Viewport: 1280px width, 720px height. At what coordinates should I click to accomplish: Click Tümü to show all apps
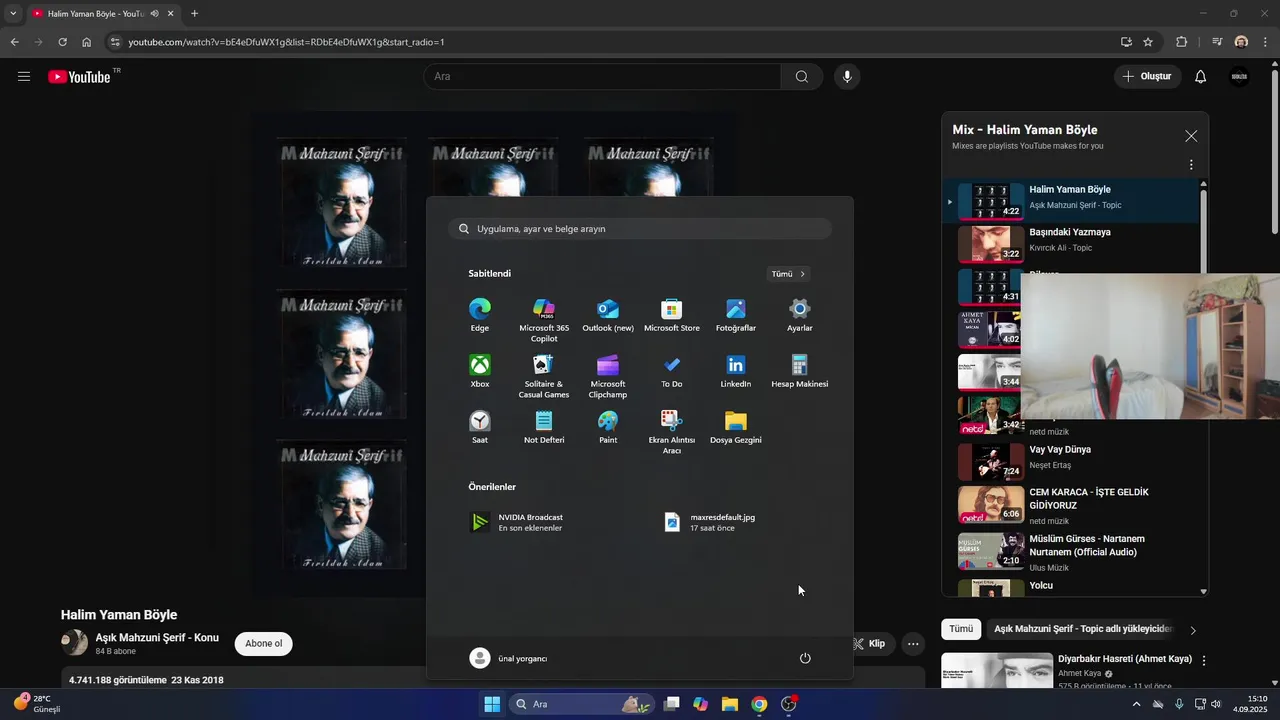[x=788, y=274]
